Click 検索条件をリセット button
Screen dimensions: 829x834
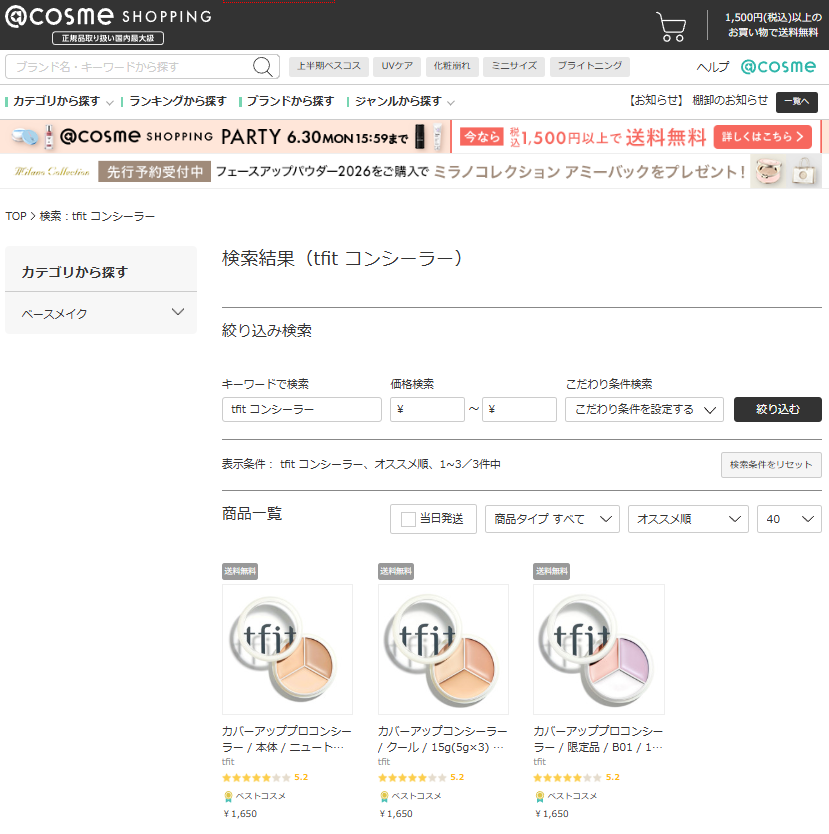(x=771, y=465)
